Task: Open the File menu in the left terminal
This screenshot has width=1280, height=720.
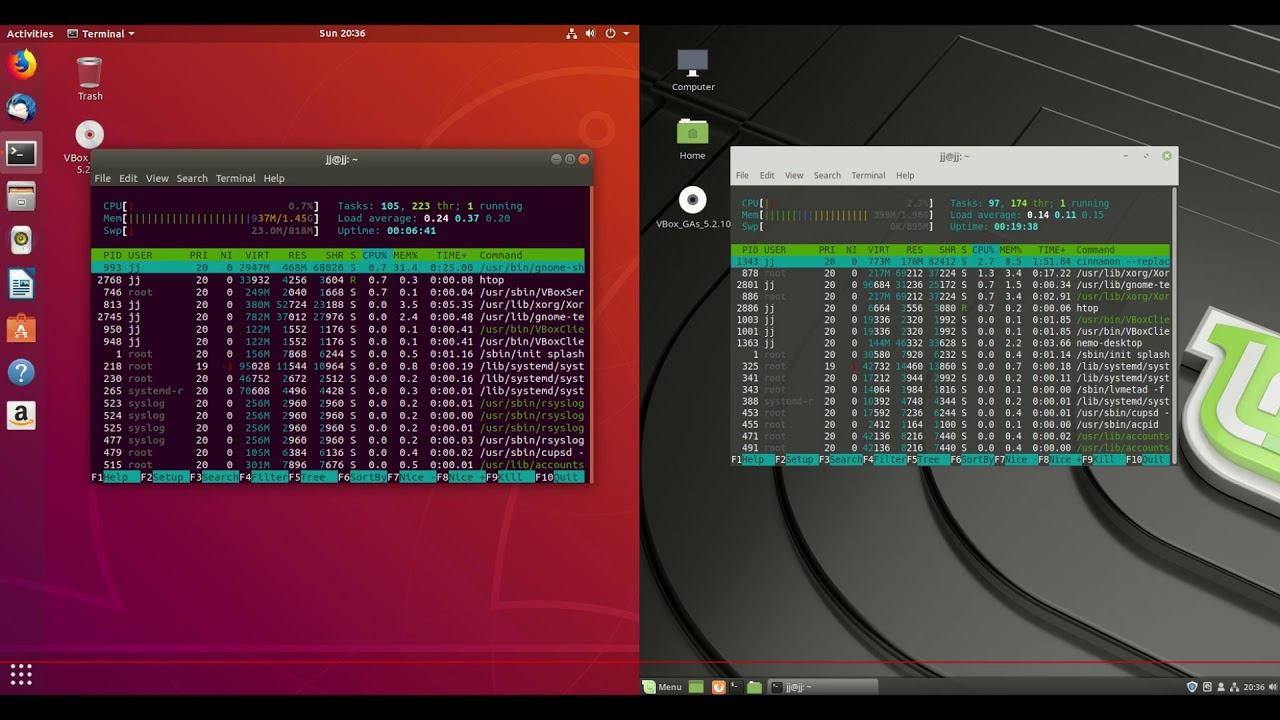Action: [102, 178]
